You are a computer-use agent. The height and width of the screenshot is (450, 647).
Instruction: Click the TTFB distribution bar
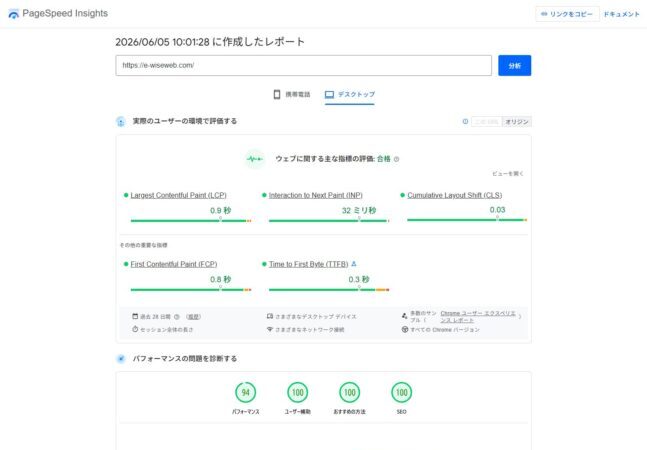click(329, 290)
